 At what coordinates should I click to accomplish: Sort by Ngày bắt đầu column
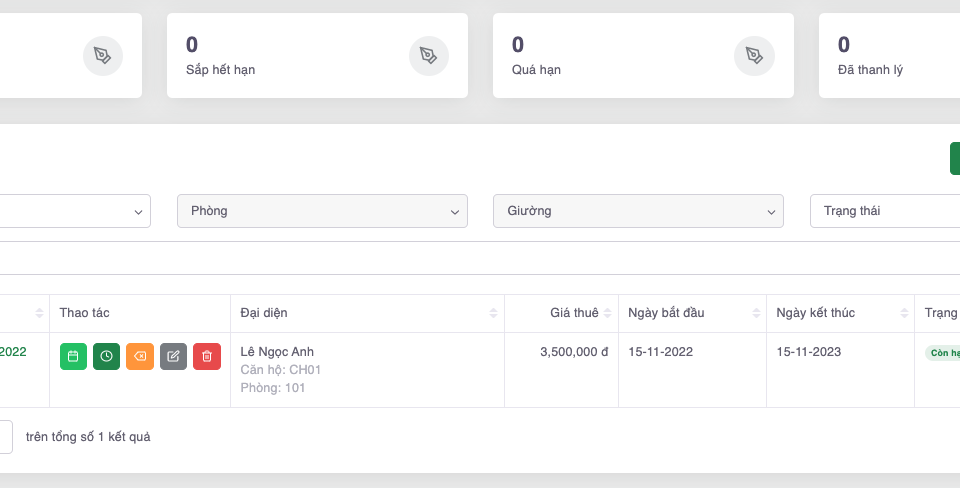692,313
